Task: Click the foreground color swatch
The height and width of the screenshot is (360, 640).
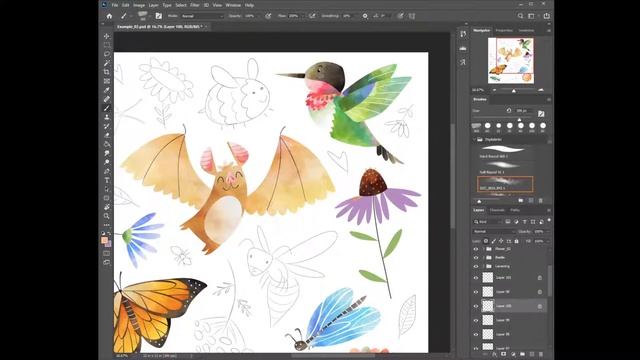Action: pos(104,240)
